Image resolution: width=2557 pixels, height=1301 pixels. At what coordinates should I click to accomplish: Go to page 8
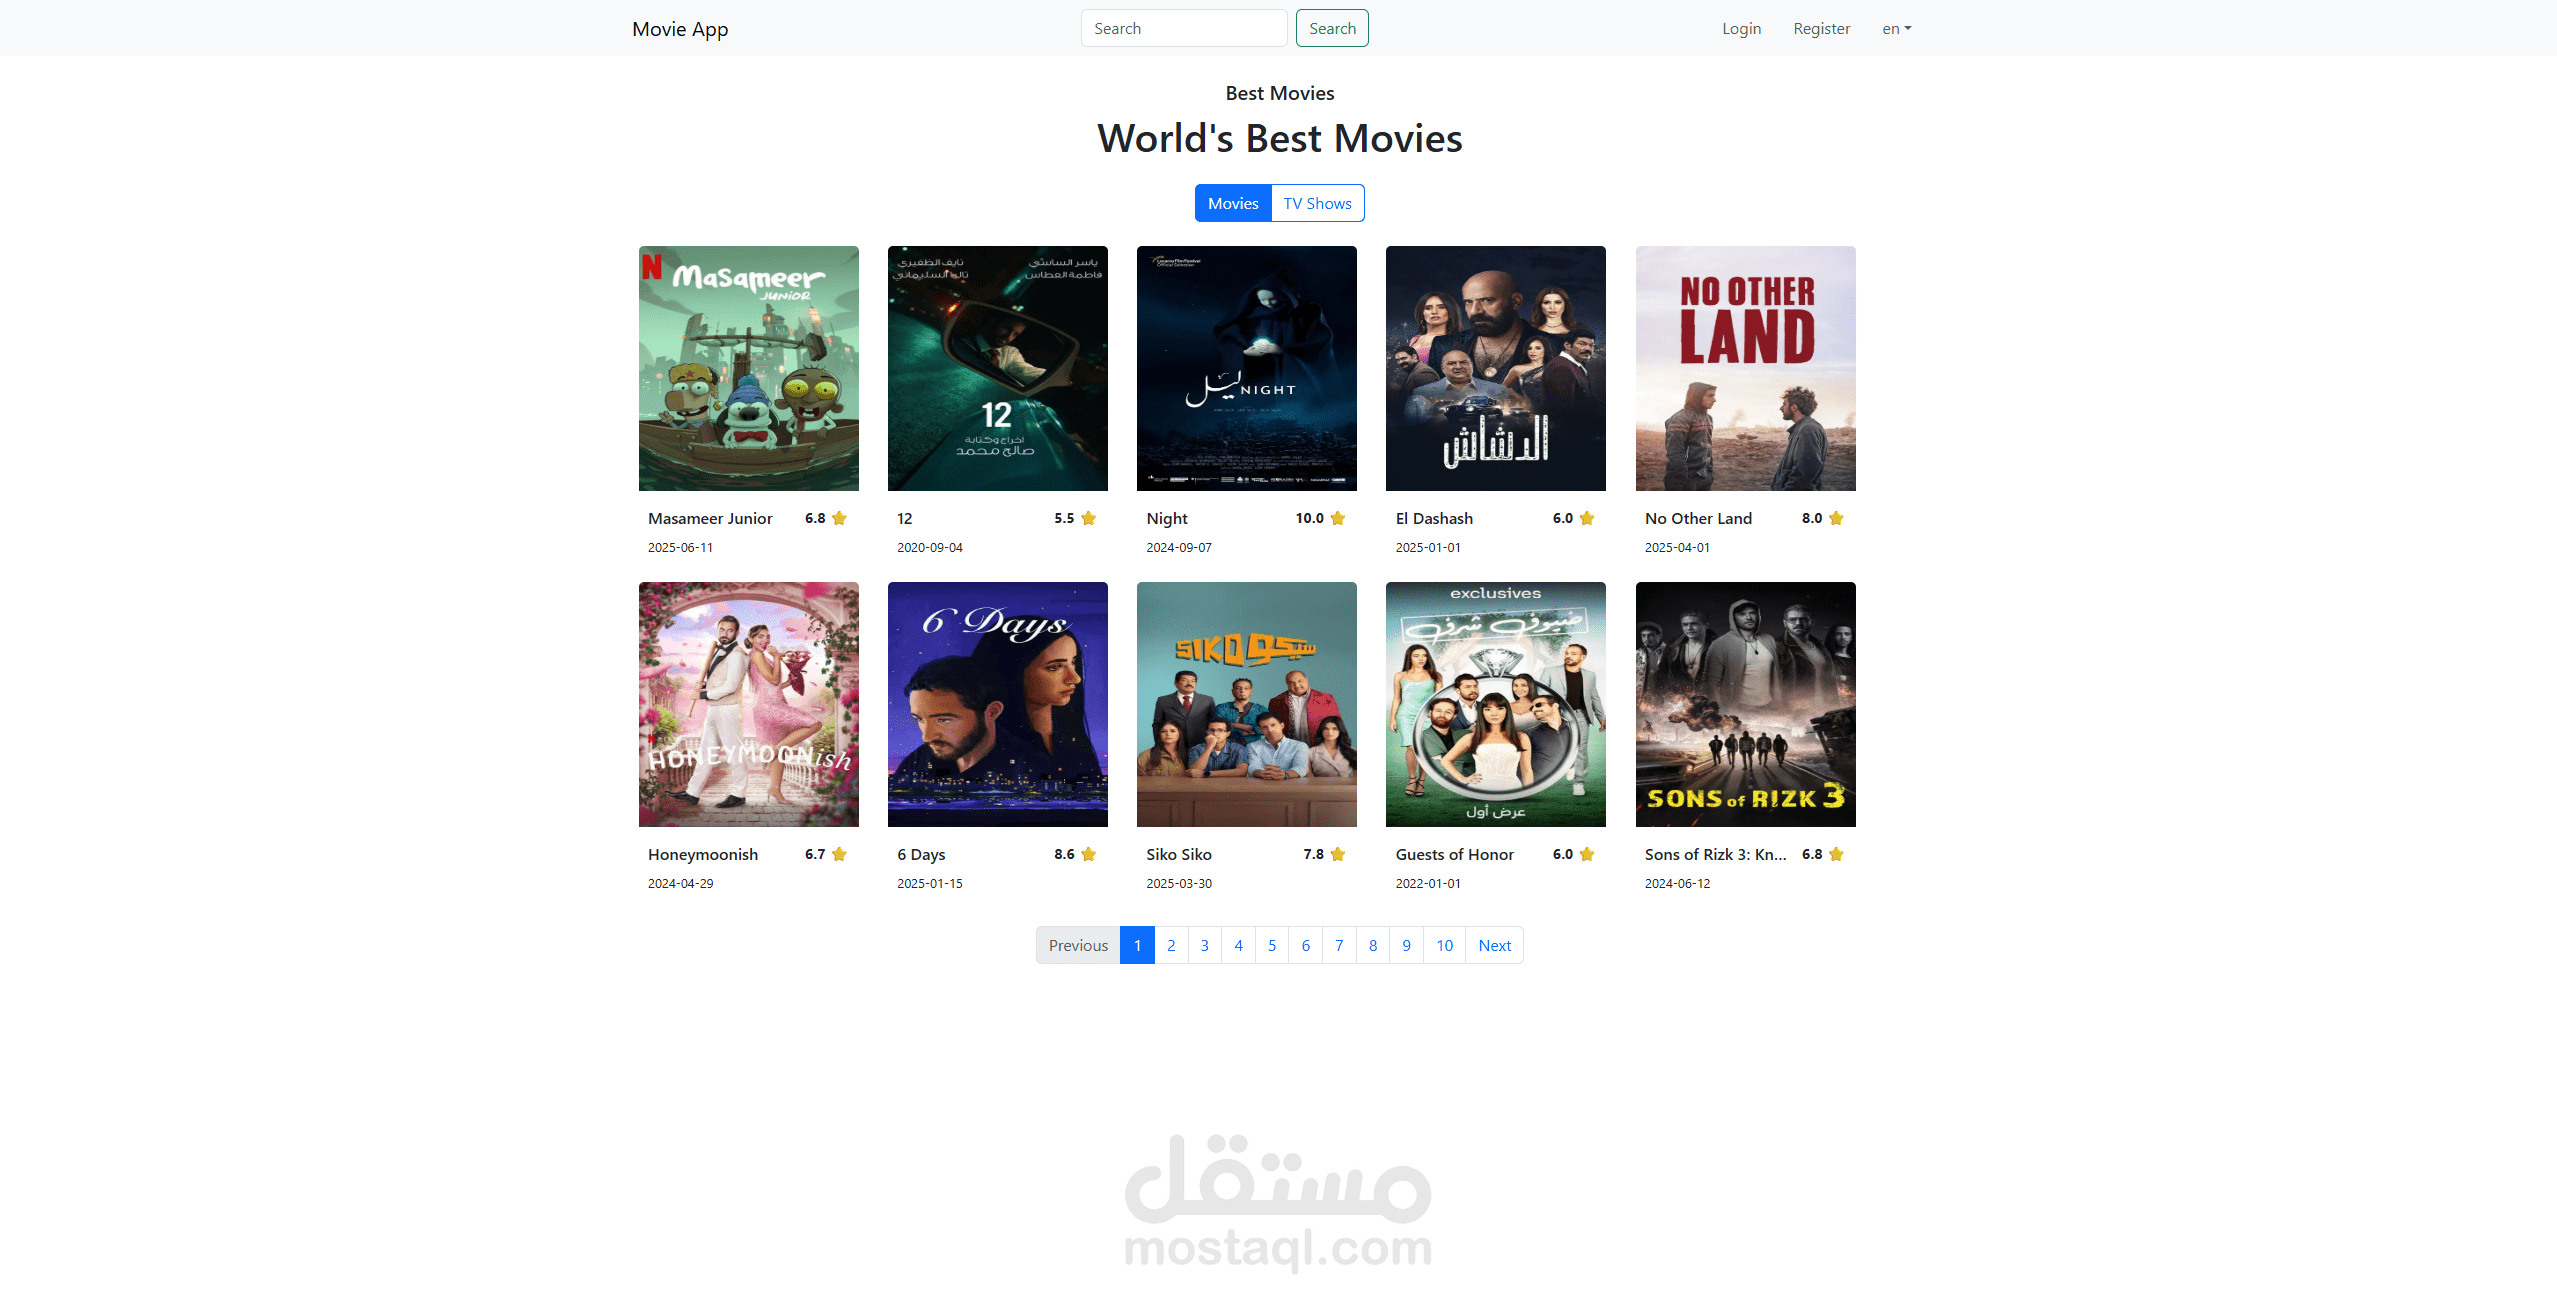click(1373, 945)
